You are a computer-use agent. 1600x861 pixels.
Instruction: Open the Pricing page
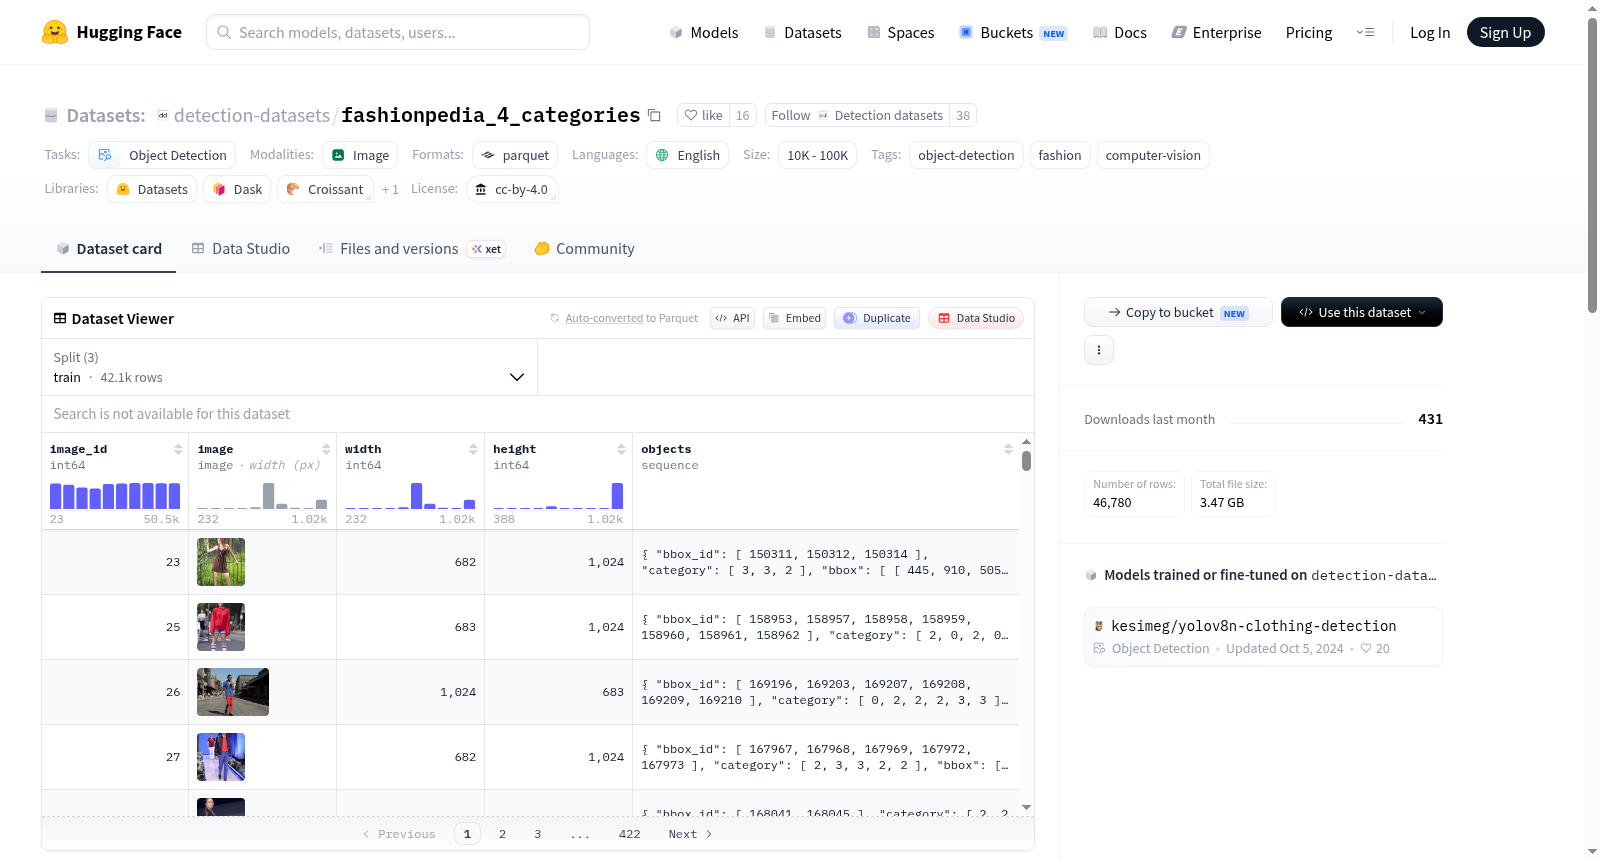pos(1309,32)
